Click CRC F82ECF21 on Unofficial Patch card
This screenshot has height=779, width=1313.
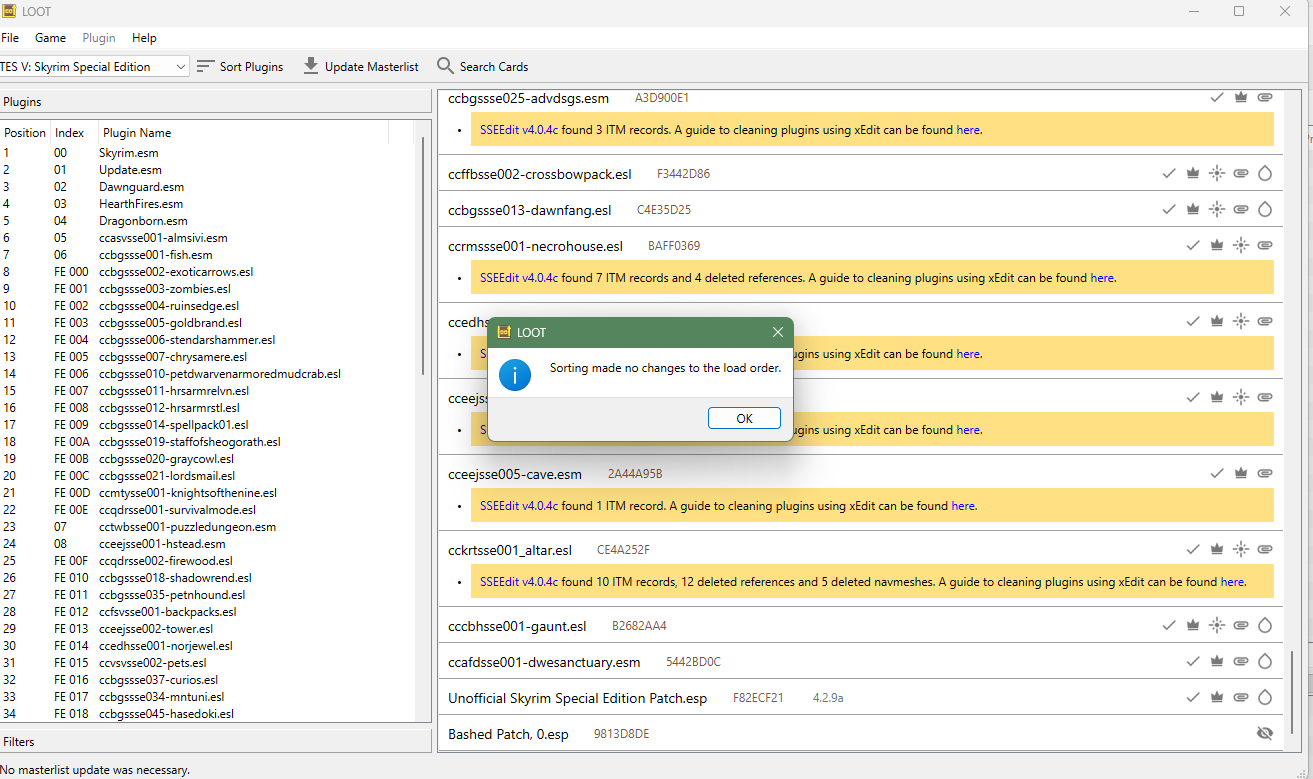click(758, 697)
